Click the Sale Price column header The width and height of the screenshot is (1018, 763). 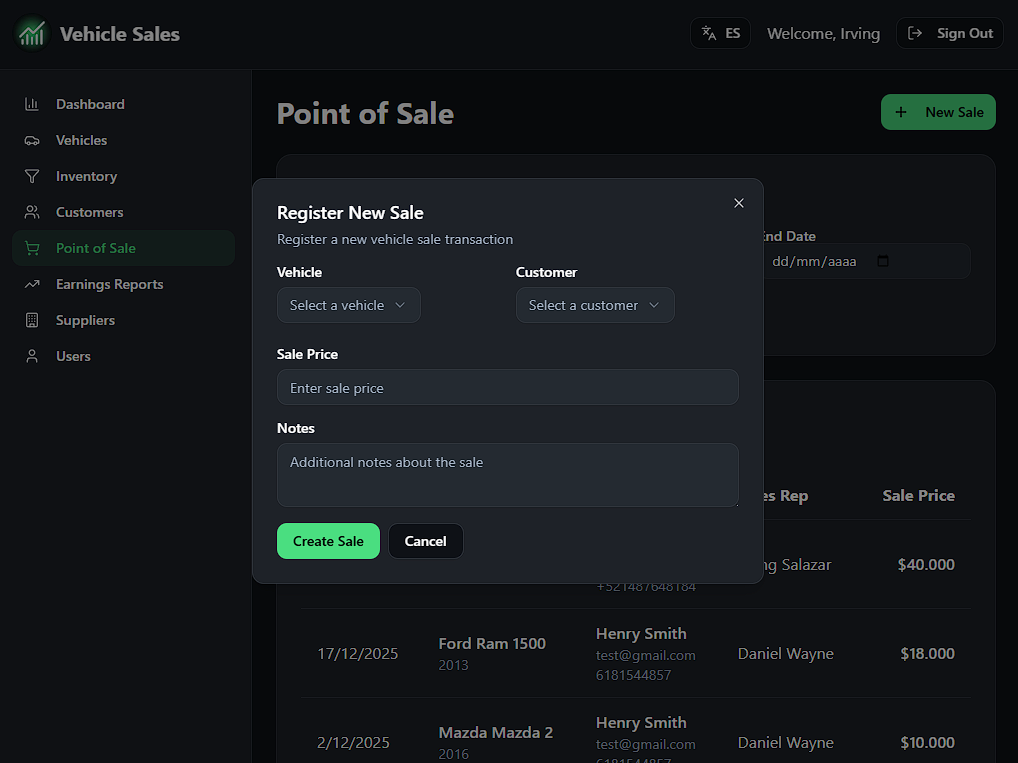918,495
